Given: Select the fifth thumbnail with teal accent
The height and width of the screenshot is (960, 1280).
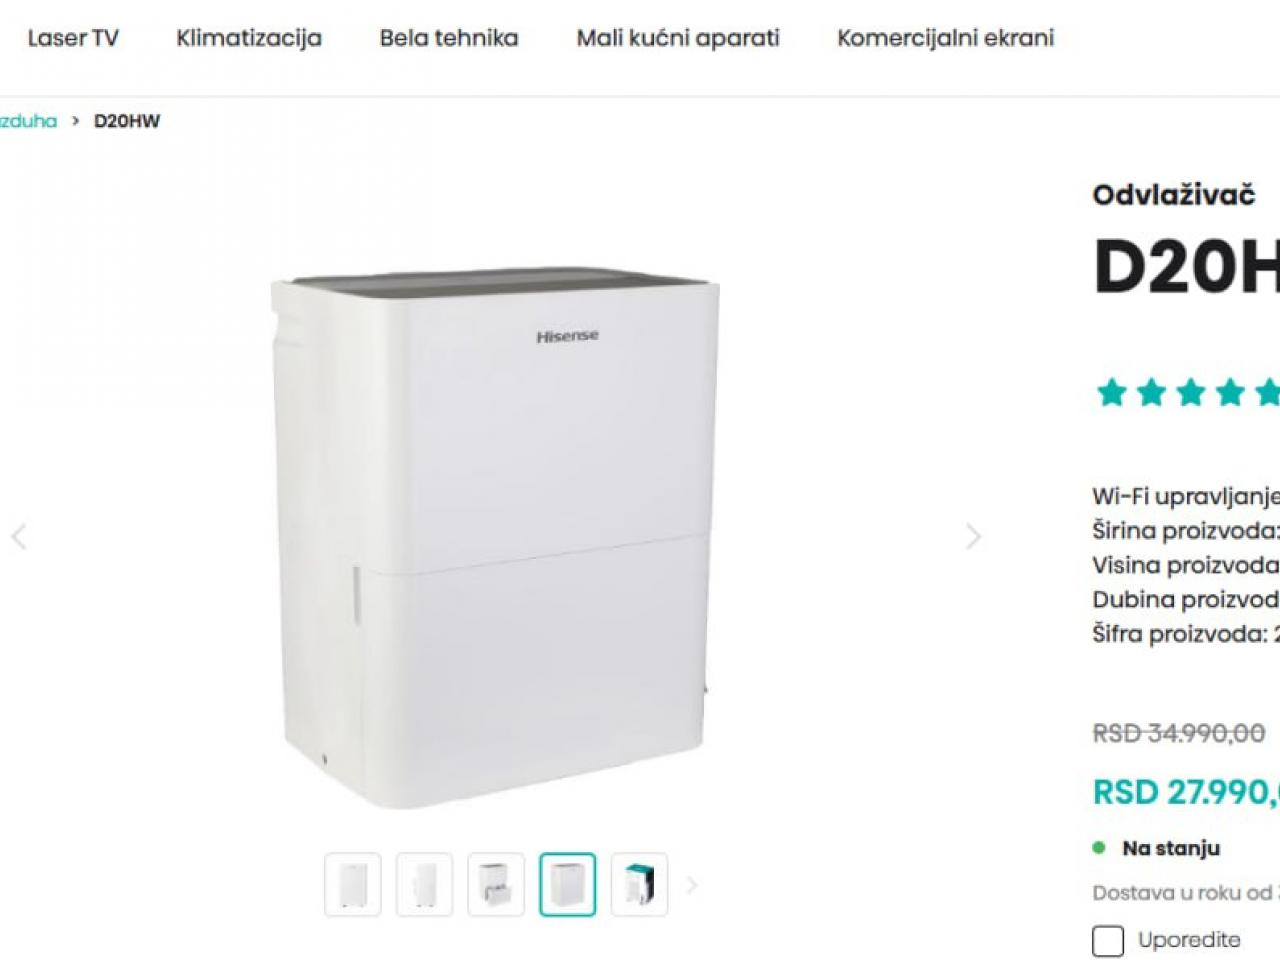Looking at the screenshot, I should (639, 885).
